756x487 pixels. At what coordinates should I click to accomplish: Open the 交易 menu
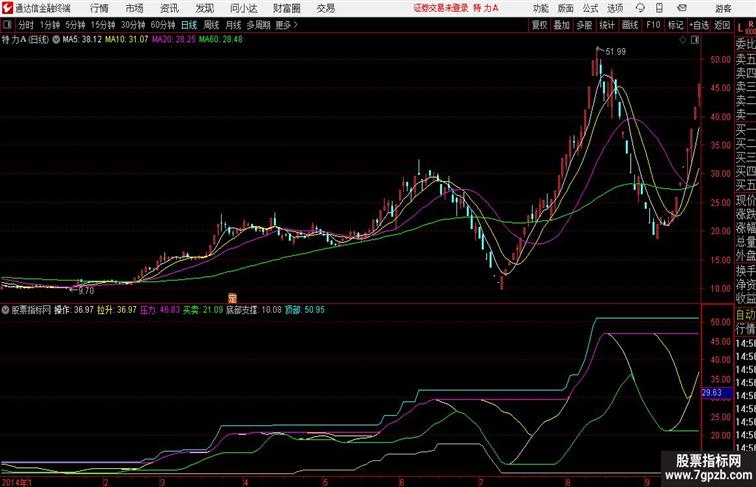325,8
